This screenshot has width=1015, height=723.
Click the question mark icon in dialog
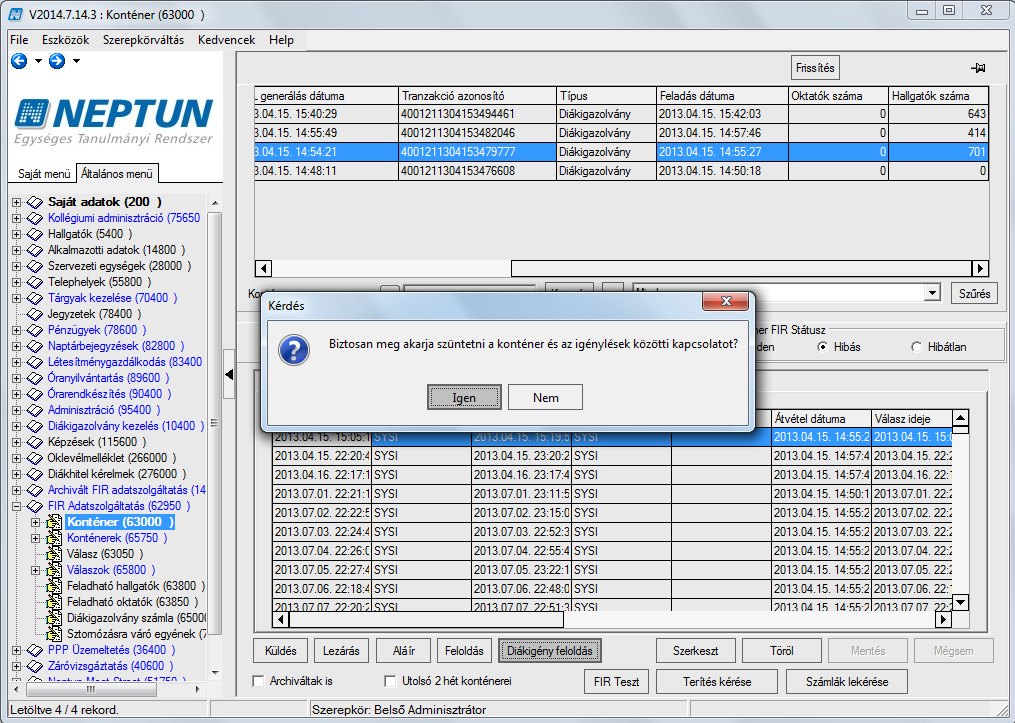294,350
